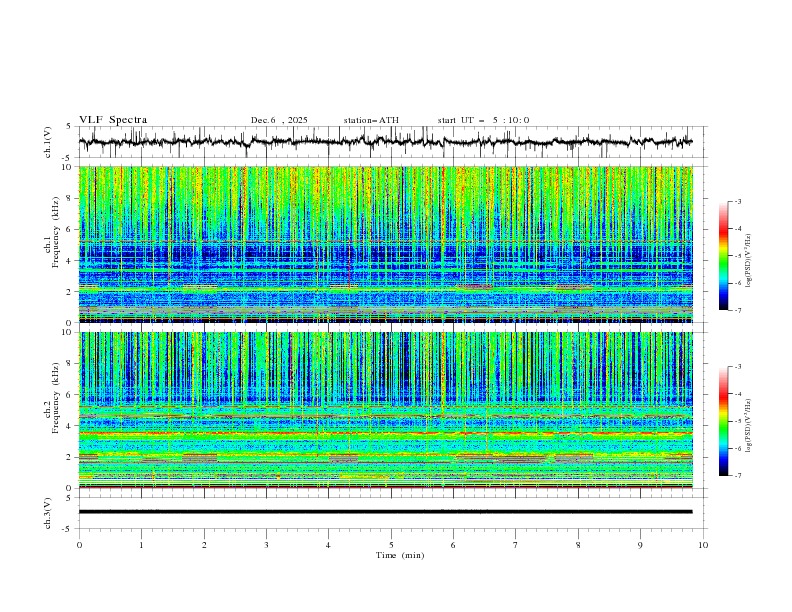The width and height of the screenshot is (792, 612).
Task: Click the time axis tick label "9"
Action: [x=640, y=545]
